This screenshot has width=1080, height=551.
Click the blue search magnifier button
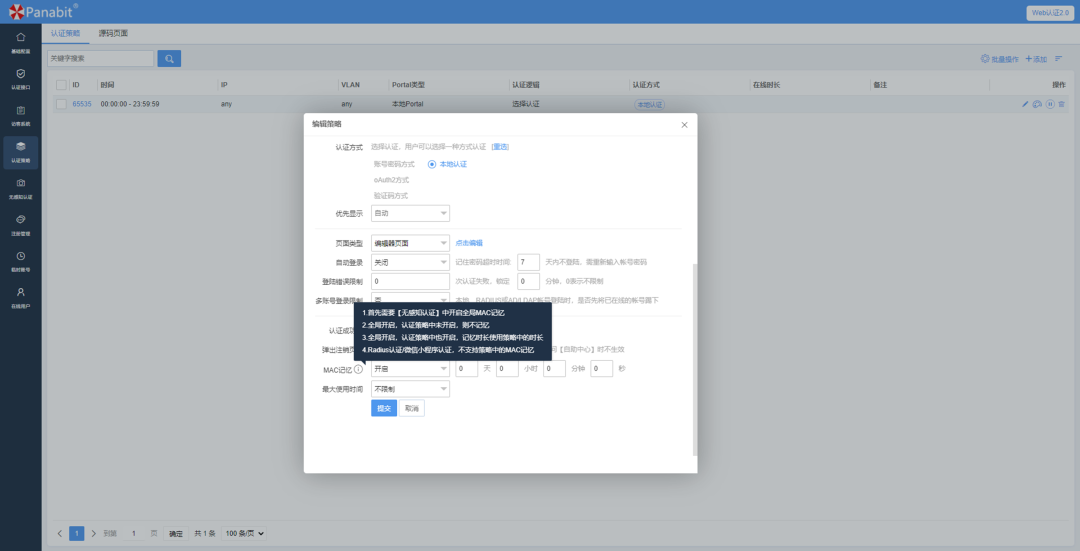pos(169,59)
